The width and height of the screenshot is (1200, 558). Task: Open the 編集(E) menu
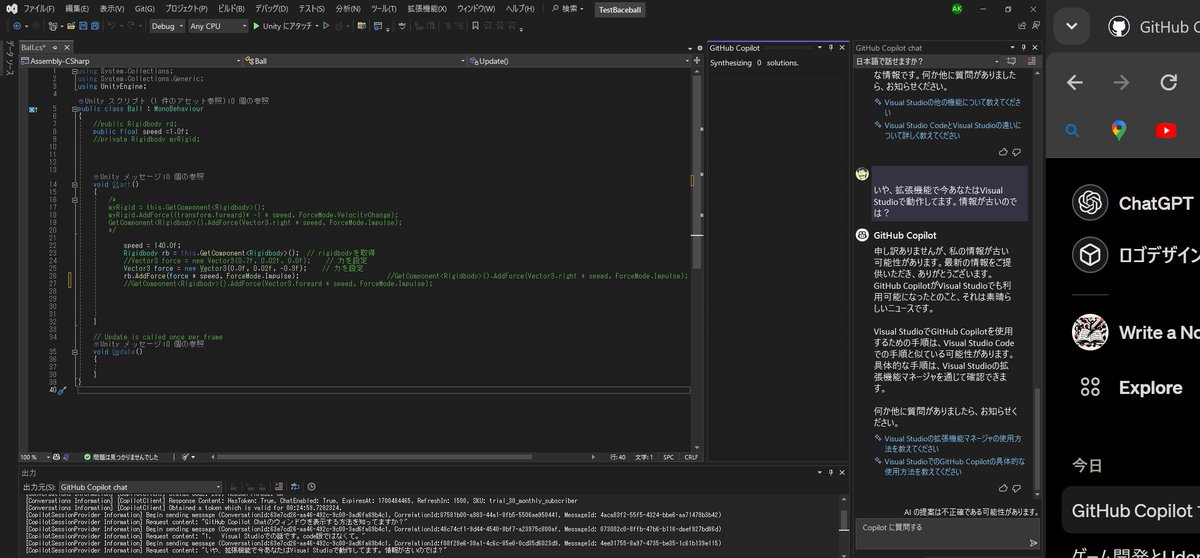77,8
